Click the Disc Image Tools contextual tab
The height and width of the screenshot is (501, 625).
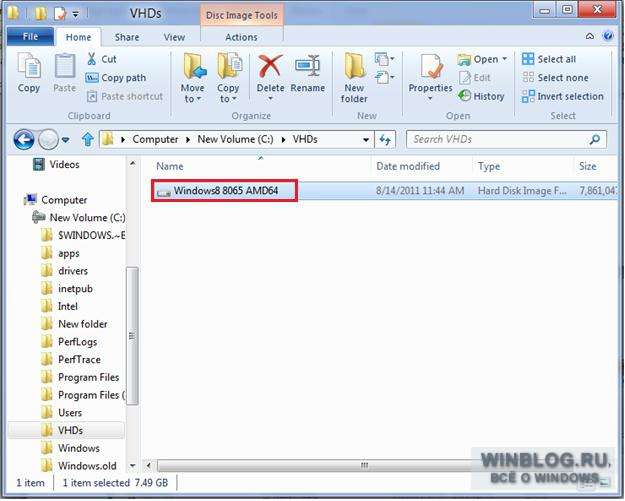[x=242, y=15]
